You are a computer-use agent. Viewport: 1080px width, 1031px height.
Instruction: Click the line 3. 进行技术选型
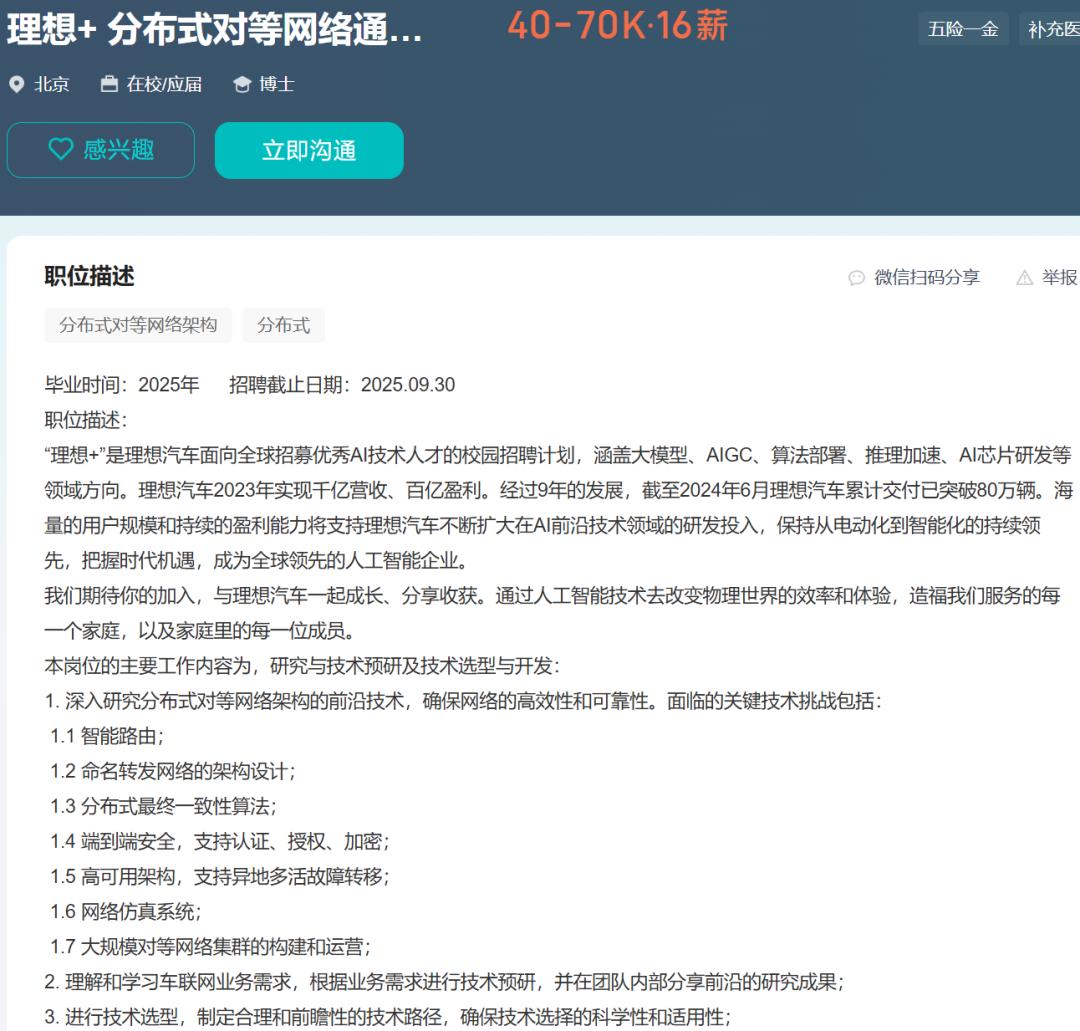click(x=388, y=1017)
